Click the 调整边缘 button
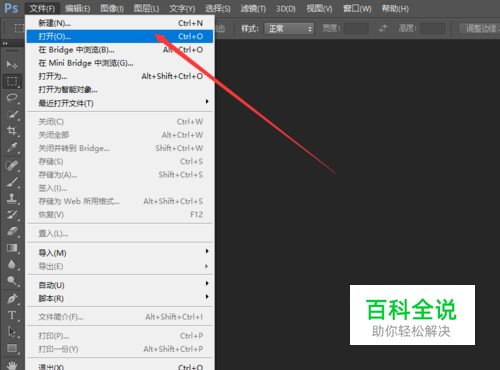The image size is (500, 370). 479,29
